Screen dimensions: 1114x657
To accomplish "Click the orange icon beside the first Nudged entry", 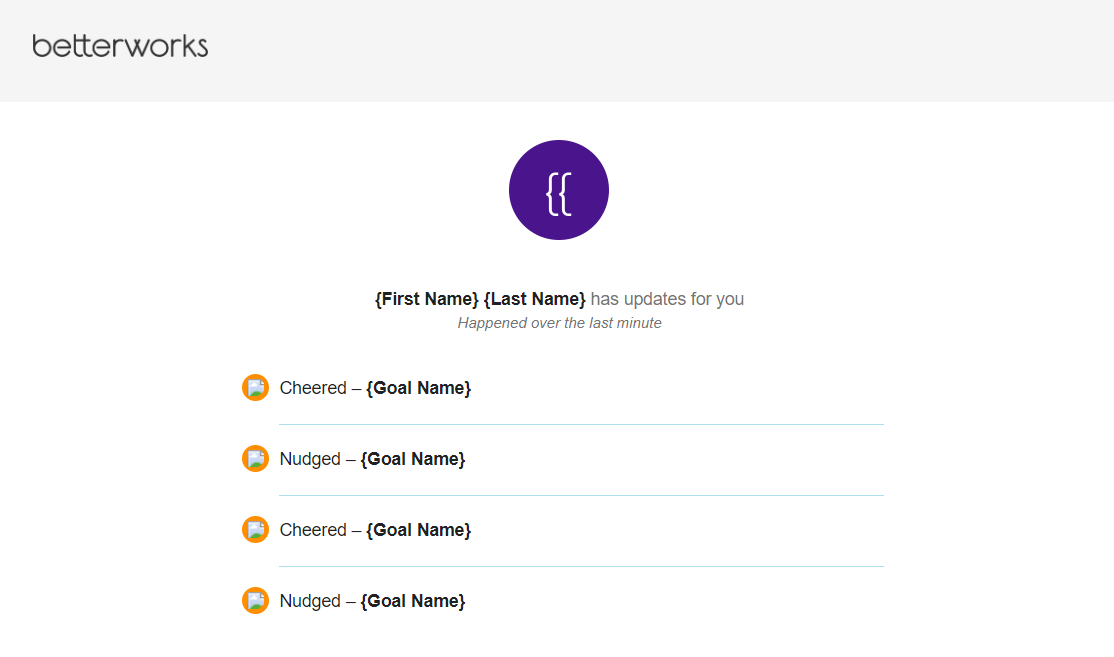I will [255, 459].
